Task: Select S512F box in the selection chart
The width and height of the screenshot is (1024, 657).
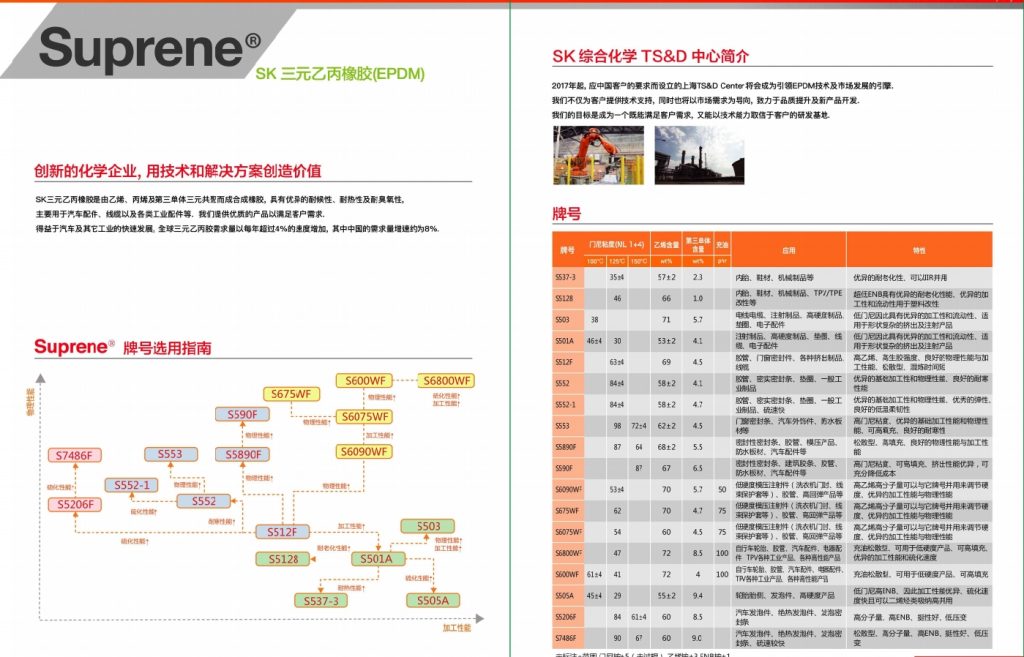Action: (x=282, y=532)
